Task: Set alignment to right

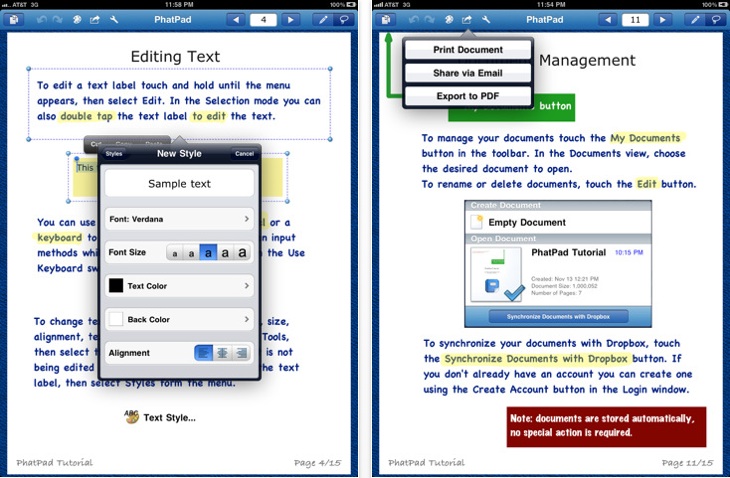Action: tap(242, 353)
